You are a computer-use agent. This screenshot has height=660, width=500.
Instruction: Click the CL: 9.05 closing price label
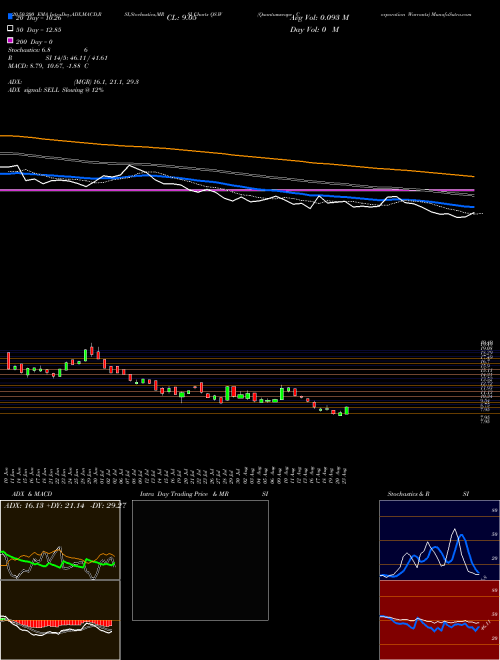point(182,18)
